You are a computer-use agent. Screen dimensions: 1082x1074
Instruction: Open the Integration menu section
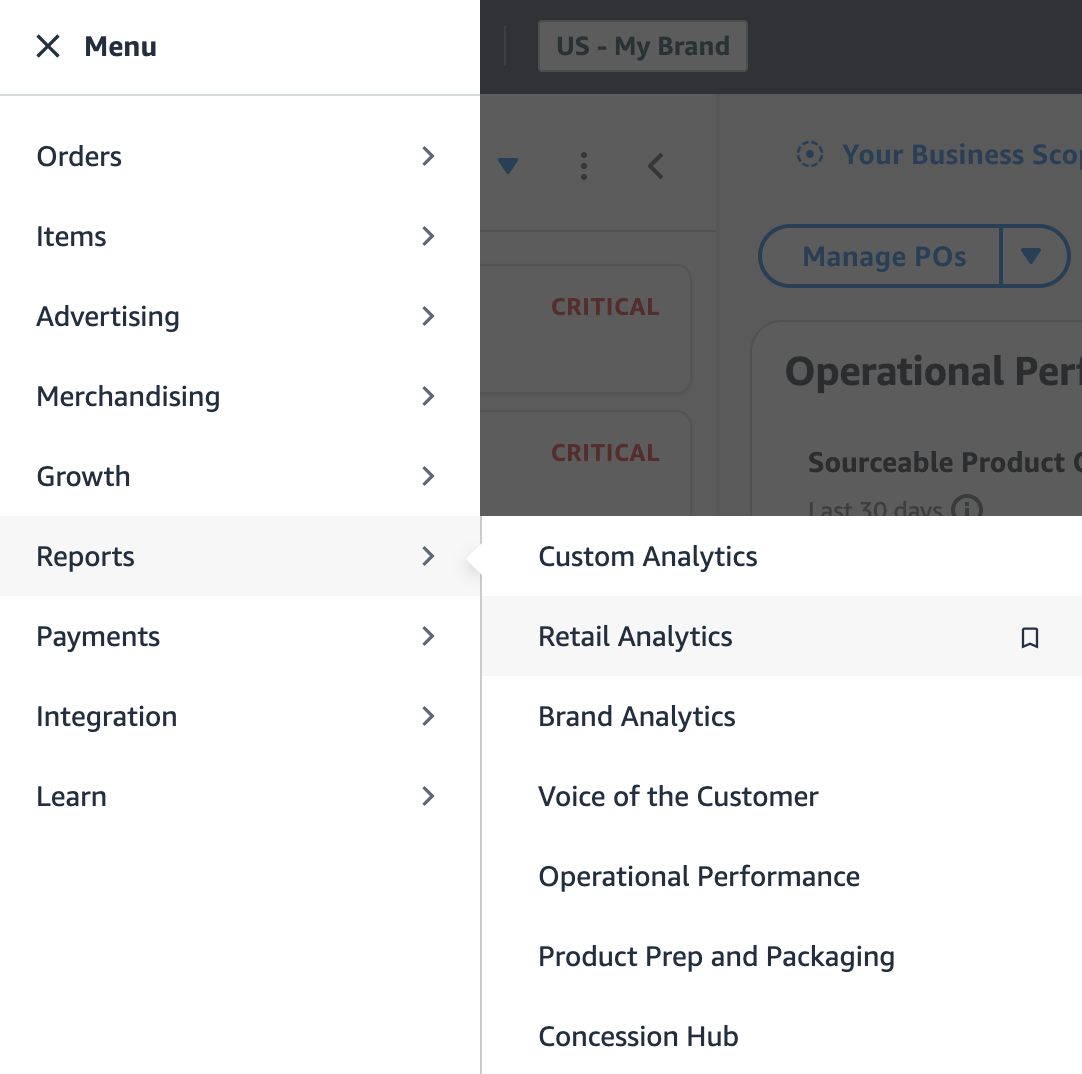[239, 716]
